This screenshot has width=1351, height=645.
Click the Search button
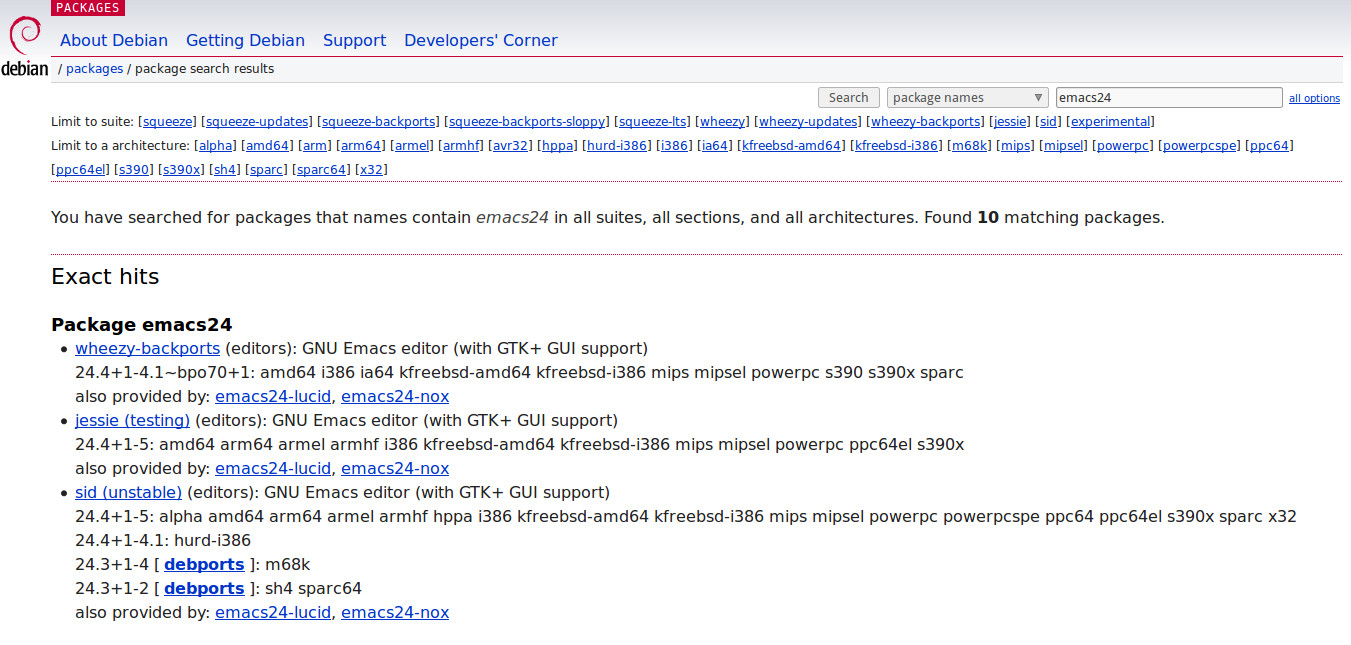pos(848,98)
